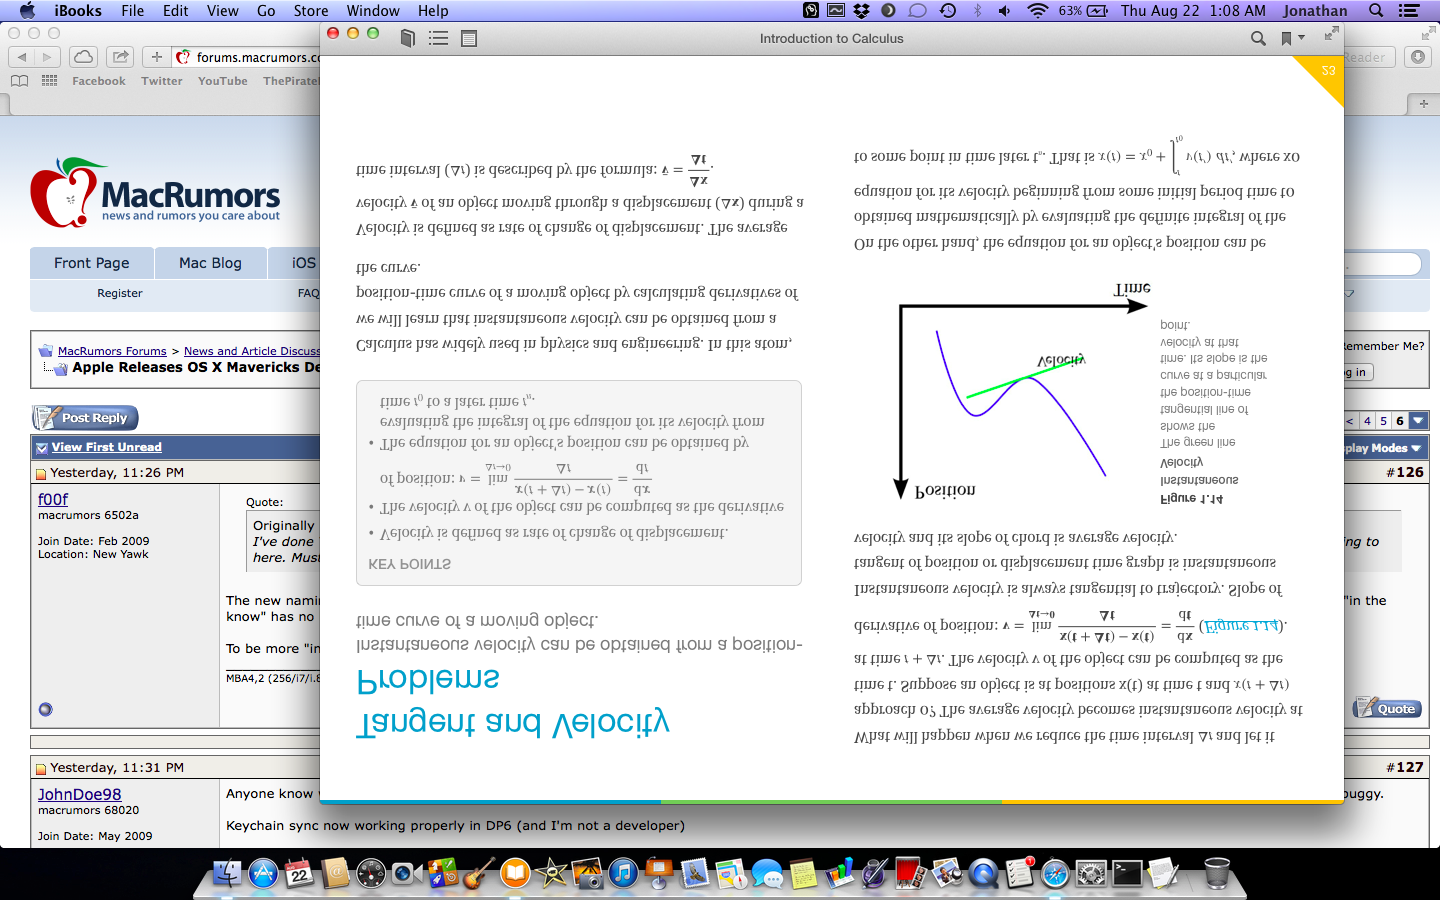Open the View menu
This screenshot has height=900, width=1440.
coord(222,10)
